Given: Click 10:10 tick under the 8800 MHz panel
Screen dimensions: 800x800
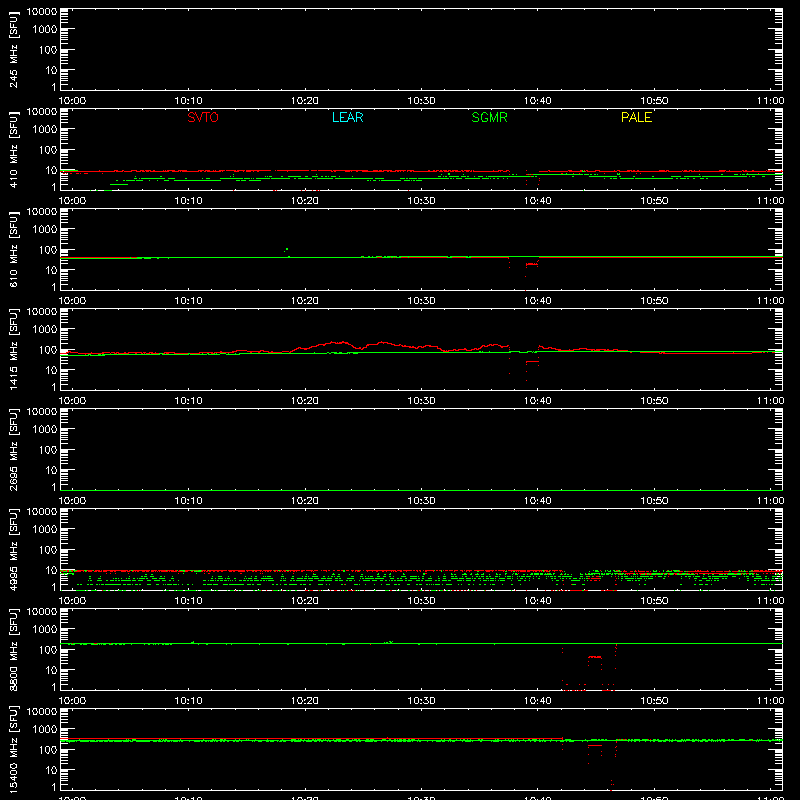Looking at the screenshot, I should coord(188,701).
